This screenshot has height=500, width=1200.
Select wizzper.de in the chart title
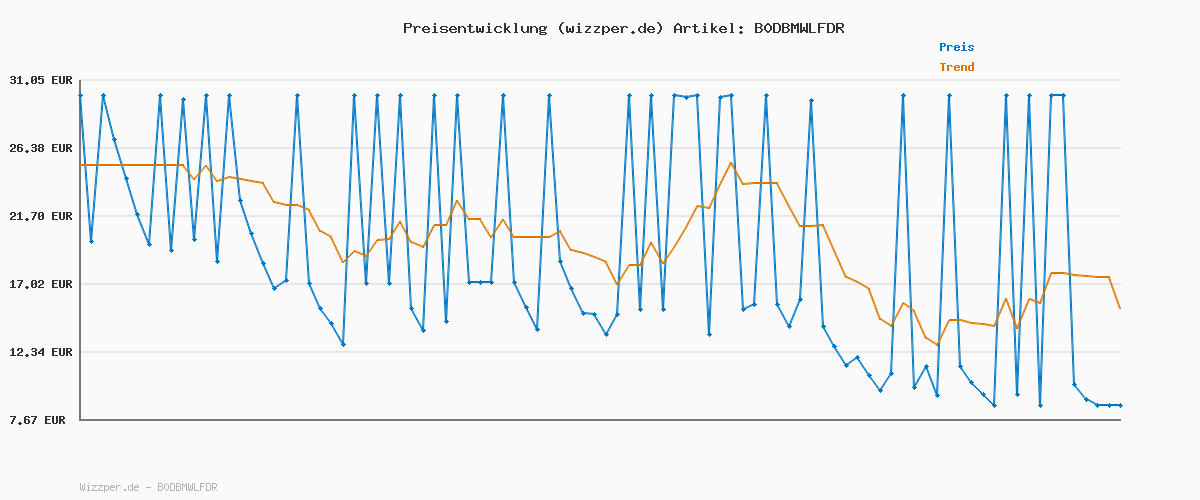[x=610, y=28]
